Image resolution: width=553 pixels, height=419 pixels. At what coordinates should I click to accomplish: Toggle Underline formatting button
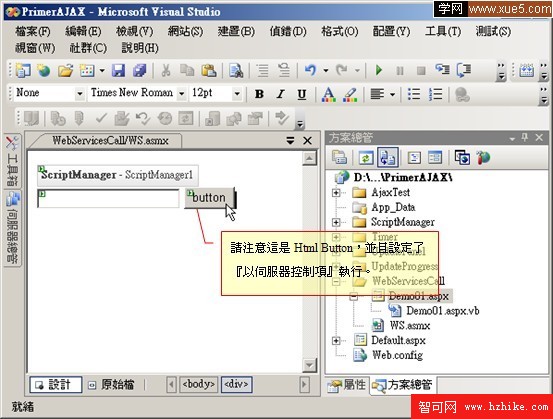(x=302, y=94)
